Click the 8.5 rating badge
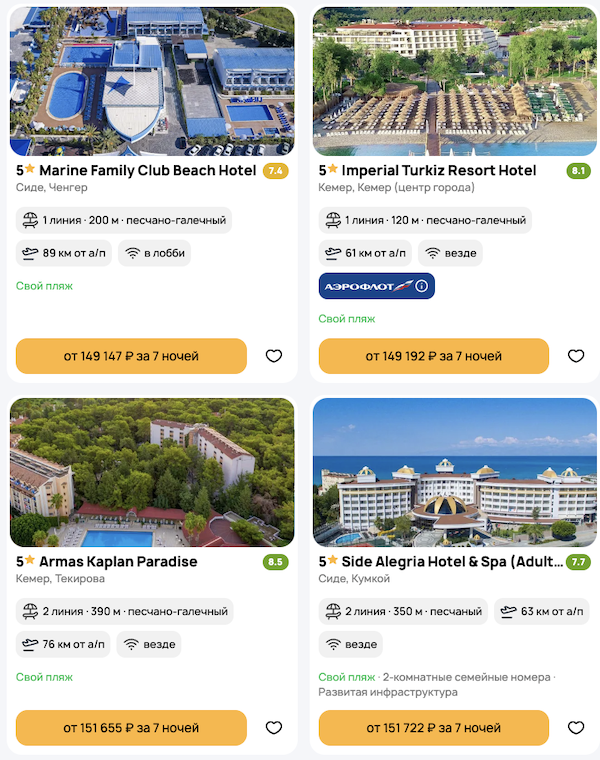The height and width of the screenshot is (760, 600). (x=275, y=562)
